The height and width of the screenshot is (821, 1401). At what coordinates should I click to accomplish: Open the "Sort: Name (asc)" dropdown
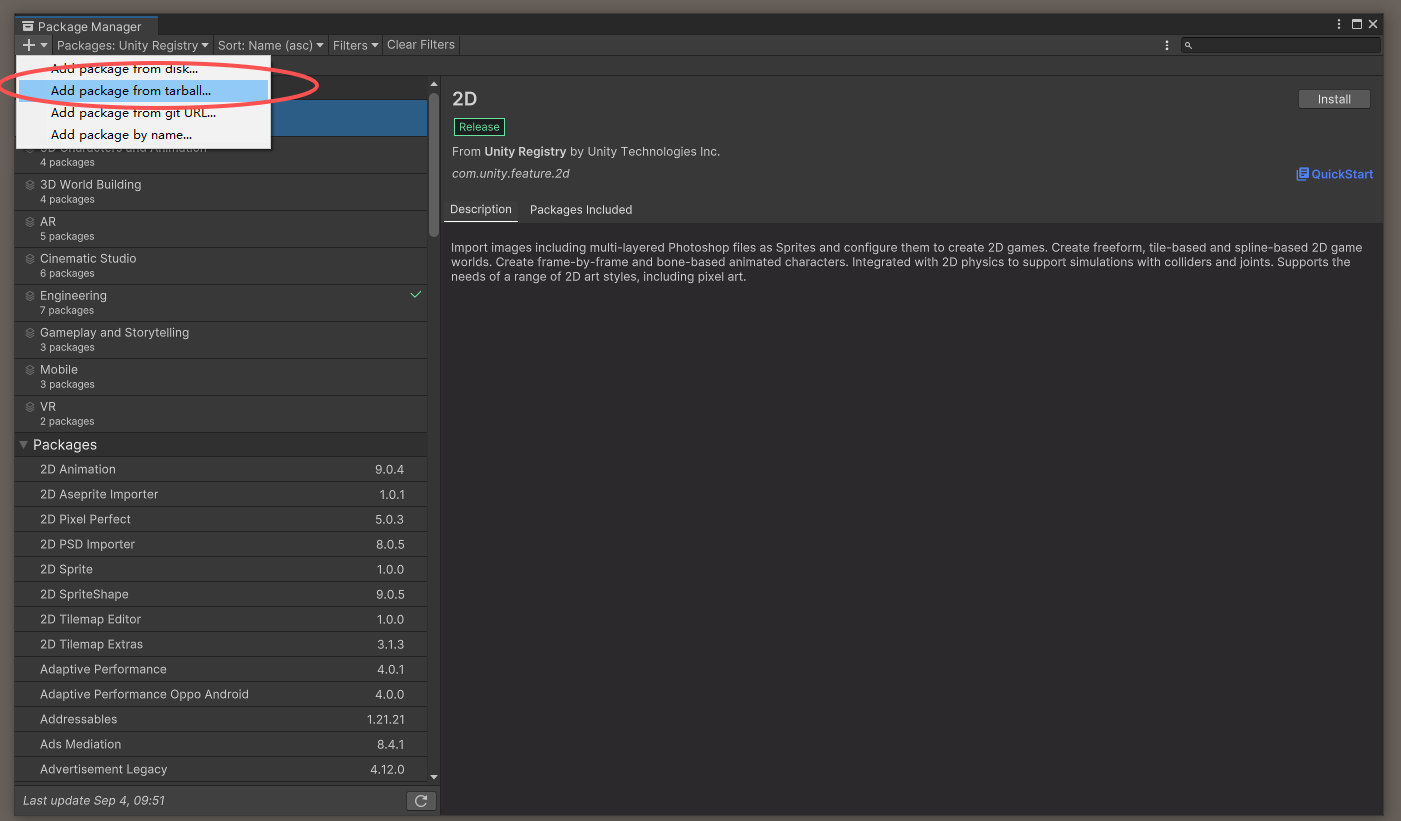(270, 44)
